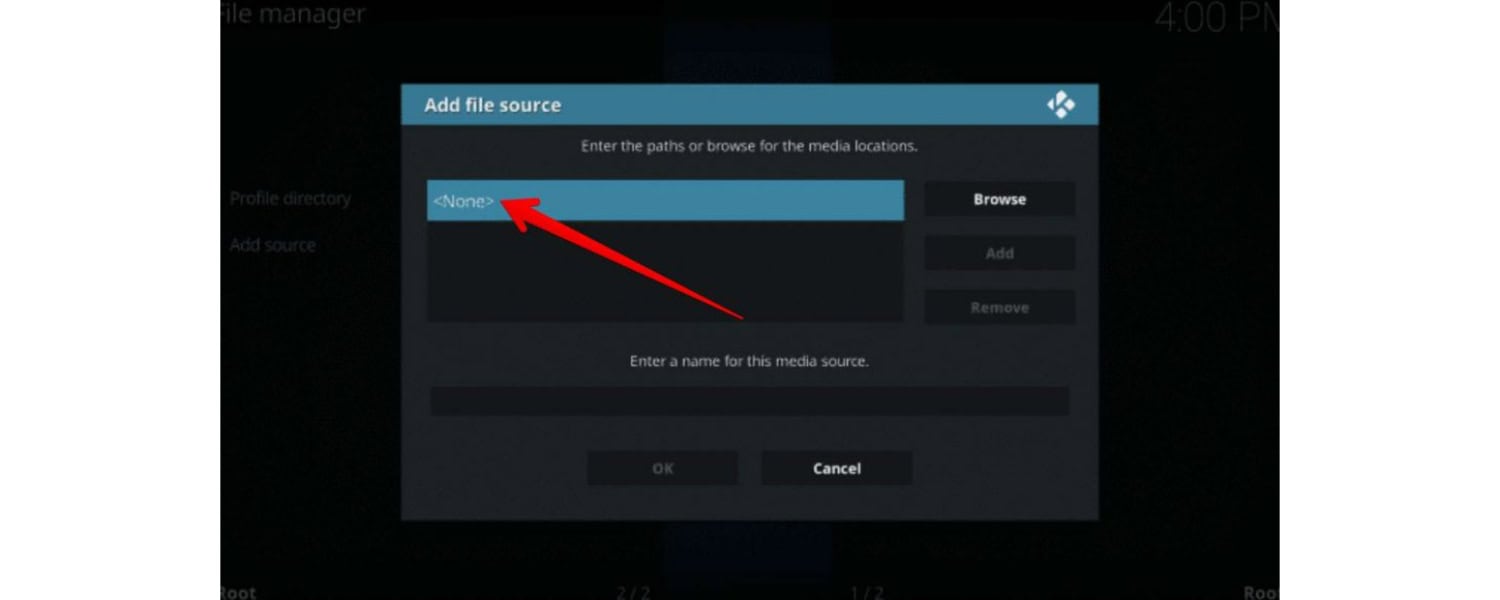
Task: Click the empty area below the <None> entry
Action: (665, 271)
